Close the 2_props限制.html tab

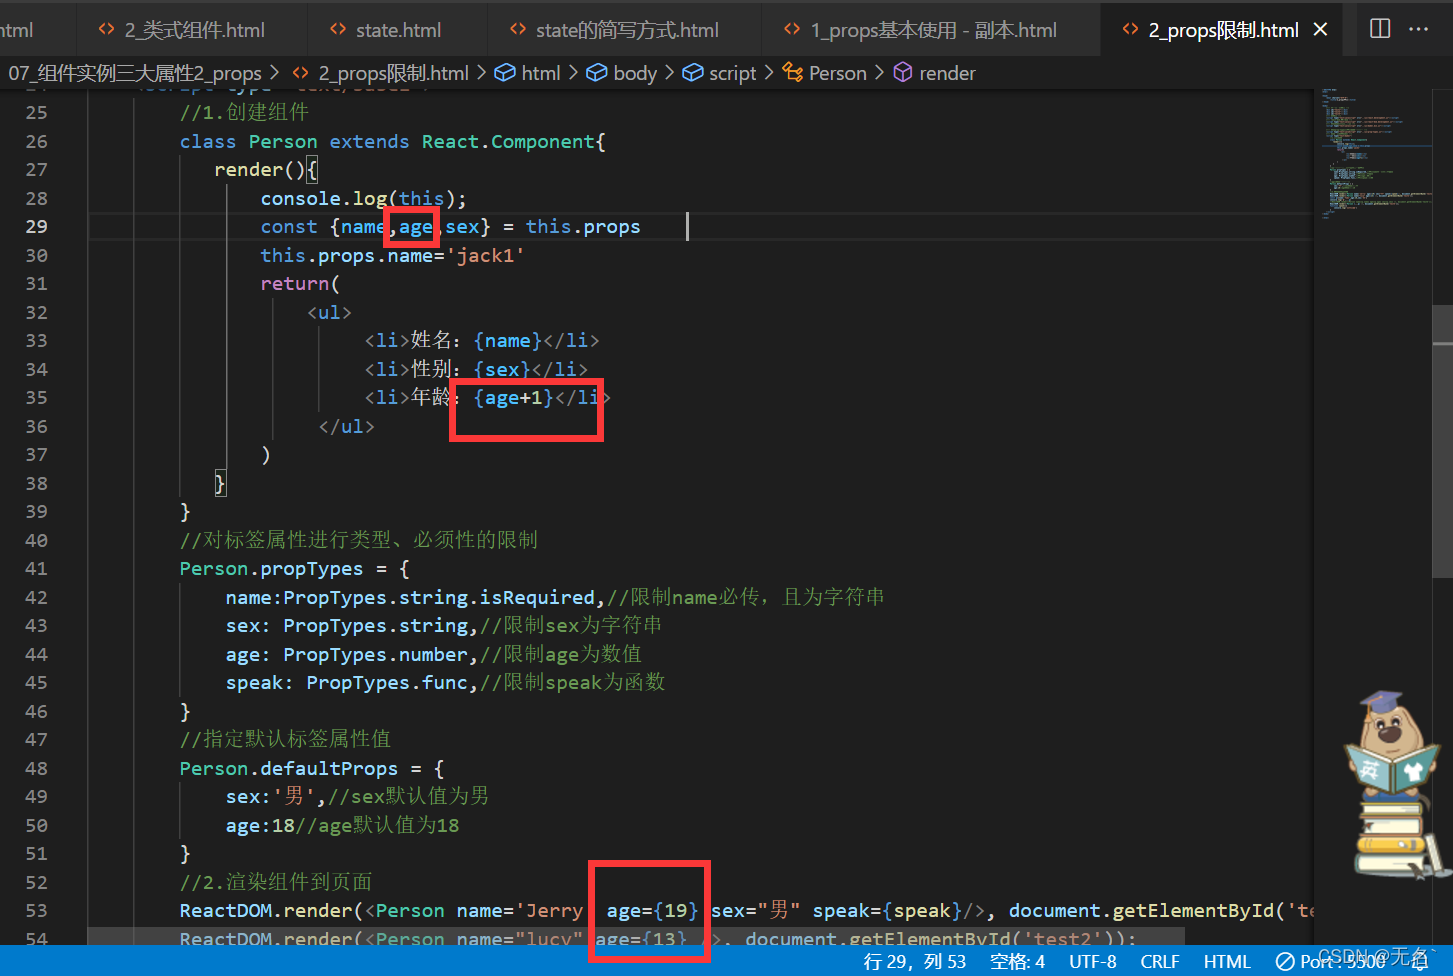click(1320, 30)
